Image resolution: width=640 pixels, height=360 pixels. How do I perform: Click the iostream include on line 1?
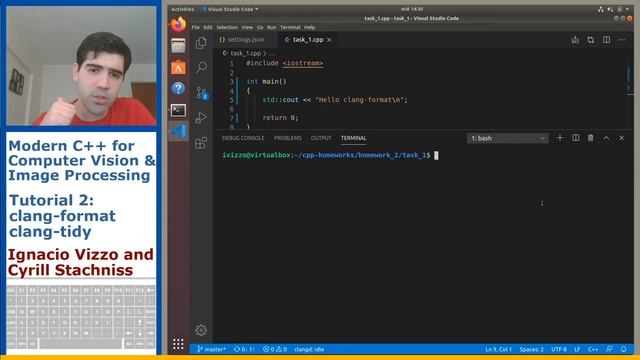point(303,63)
